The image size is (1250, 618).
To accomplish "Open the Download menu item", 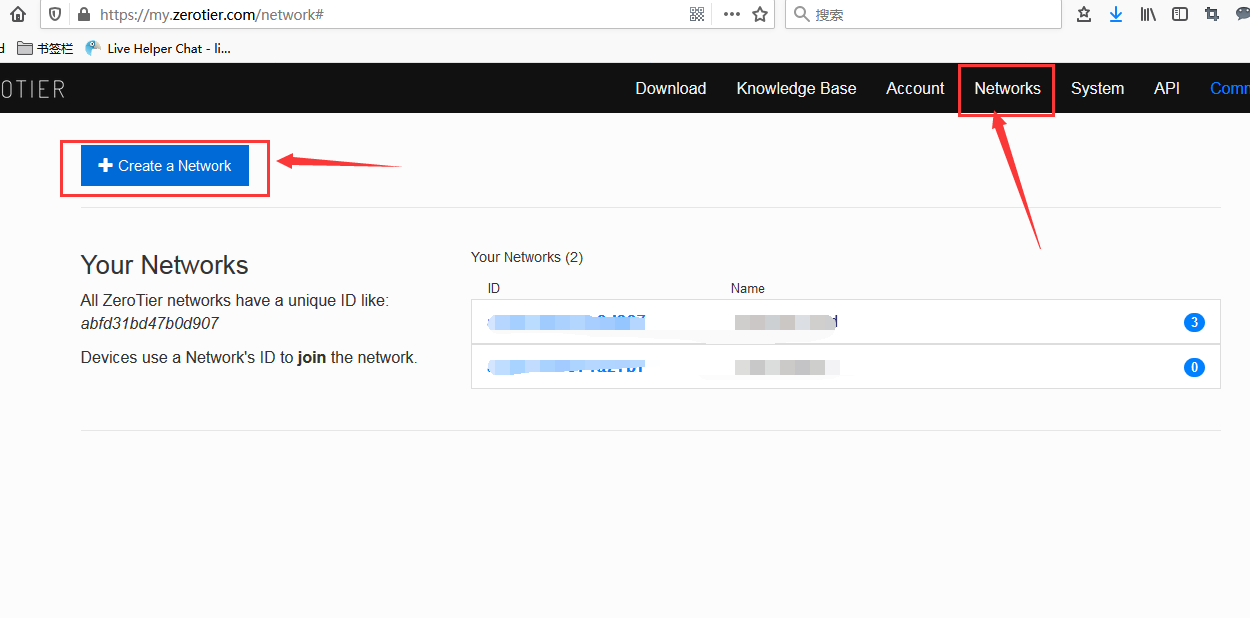I will point(670,88).
